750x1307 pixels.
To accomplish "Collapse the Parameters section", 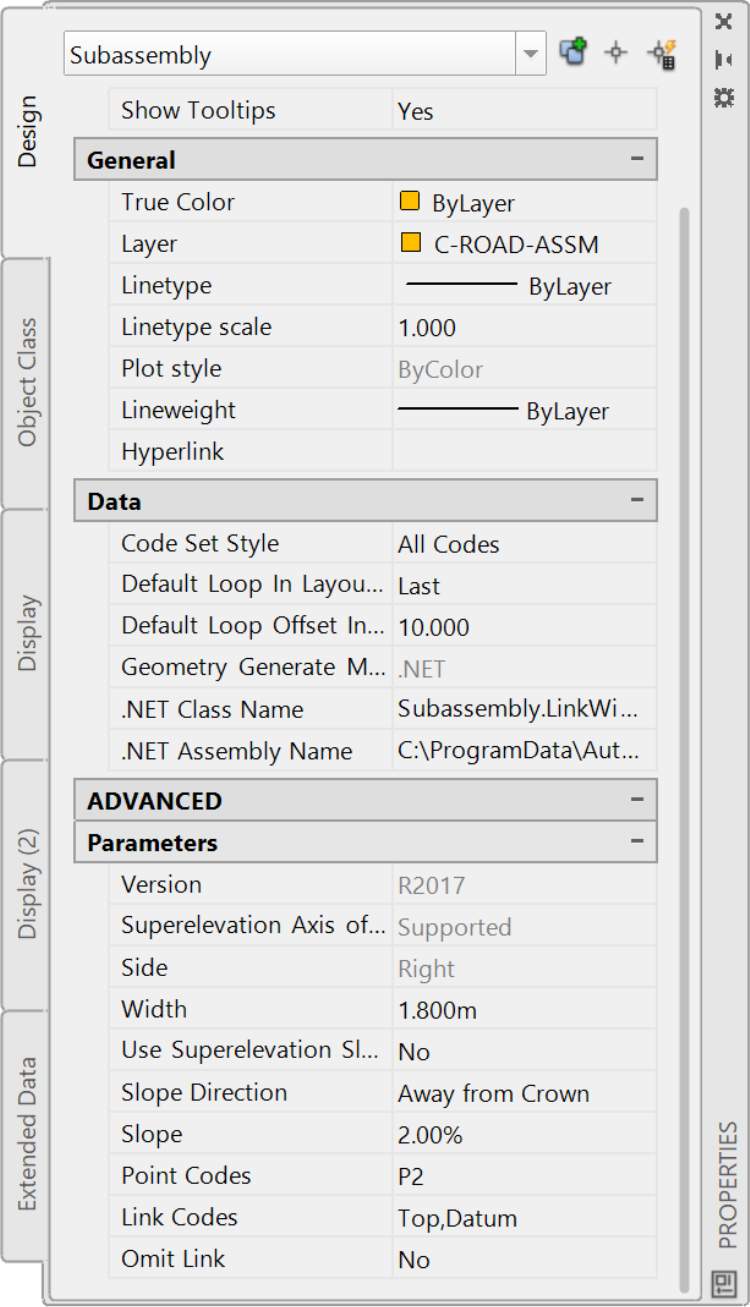I will click(637, 842).
